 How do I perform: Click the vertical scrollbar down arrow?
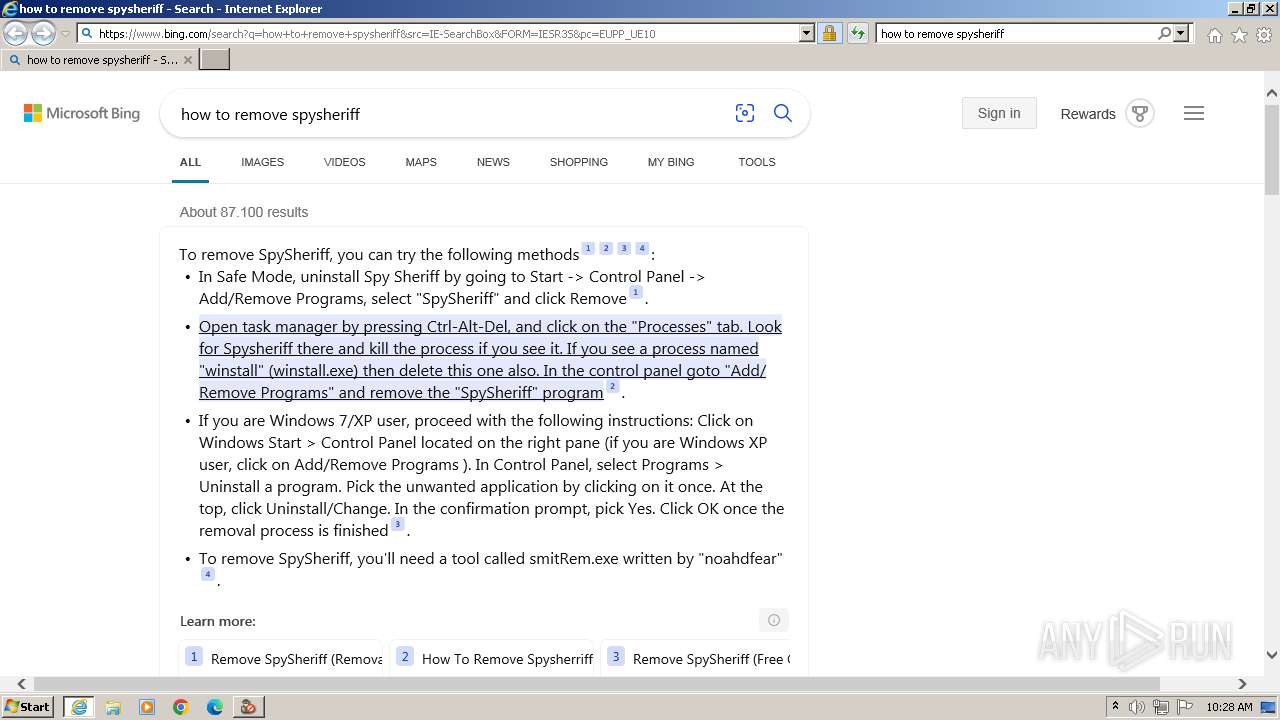(1272, 656)
